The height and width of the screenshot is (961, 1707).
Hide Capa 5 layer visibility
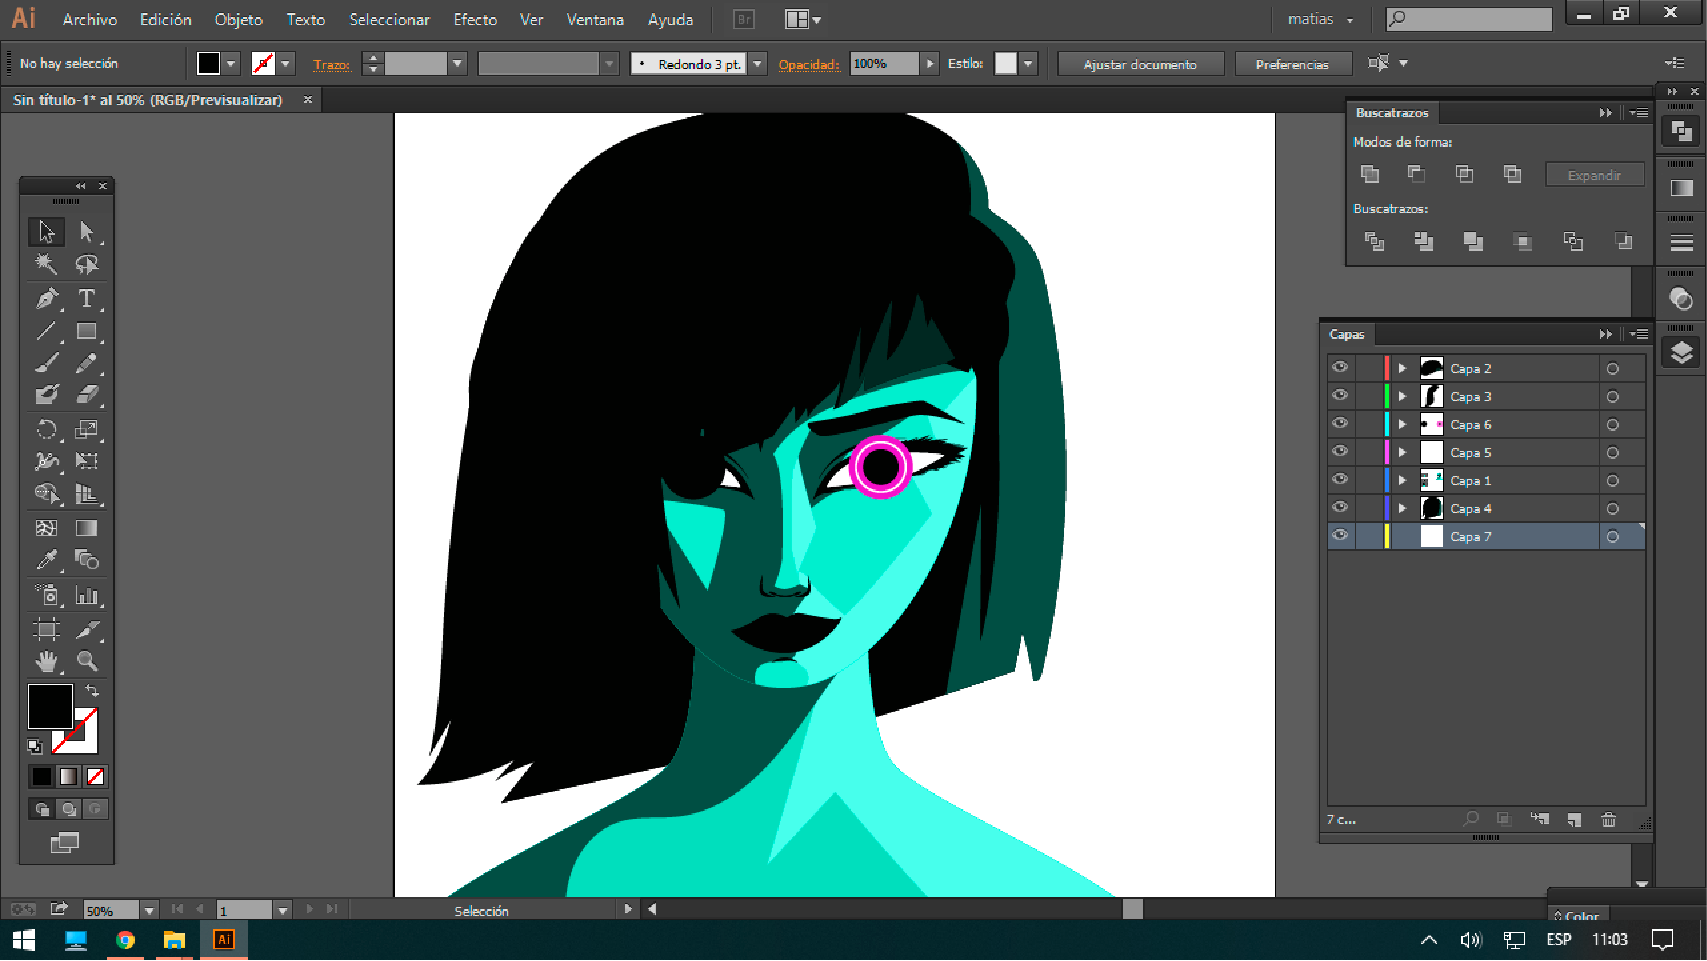(1340, 452)
